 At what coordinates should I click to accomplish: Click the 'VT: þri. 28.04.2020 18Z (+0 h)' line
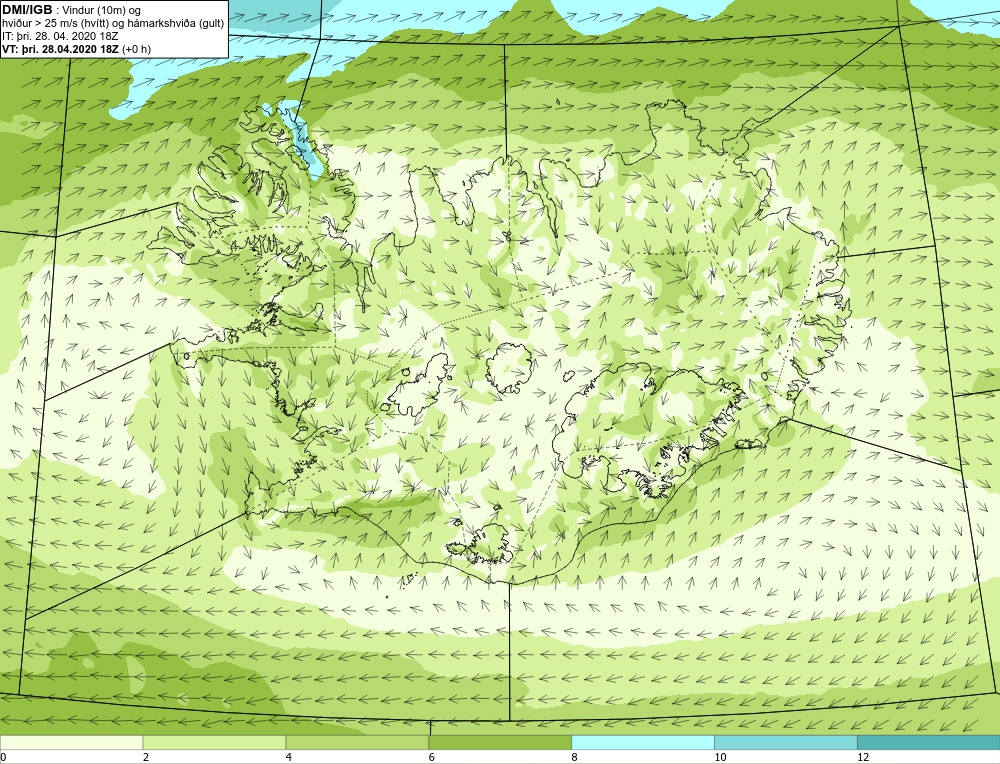point(77,49)
